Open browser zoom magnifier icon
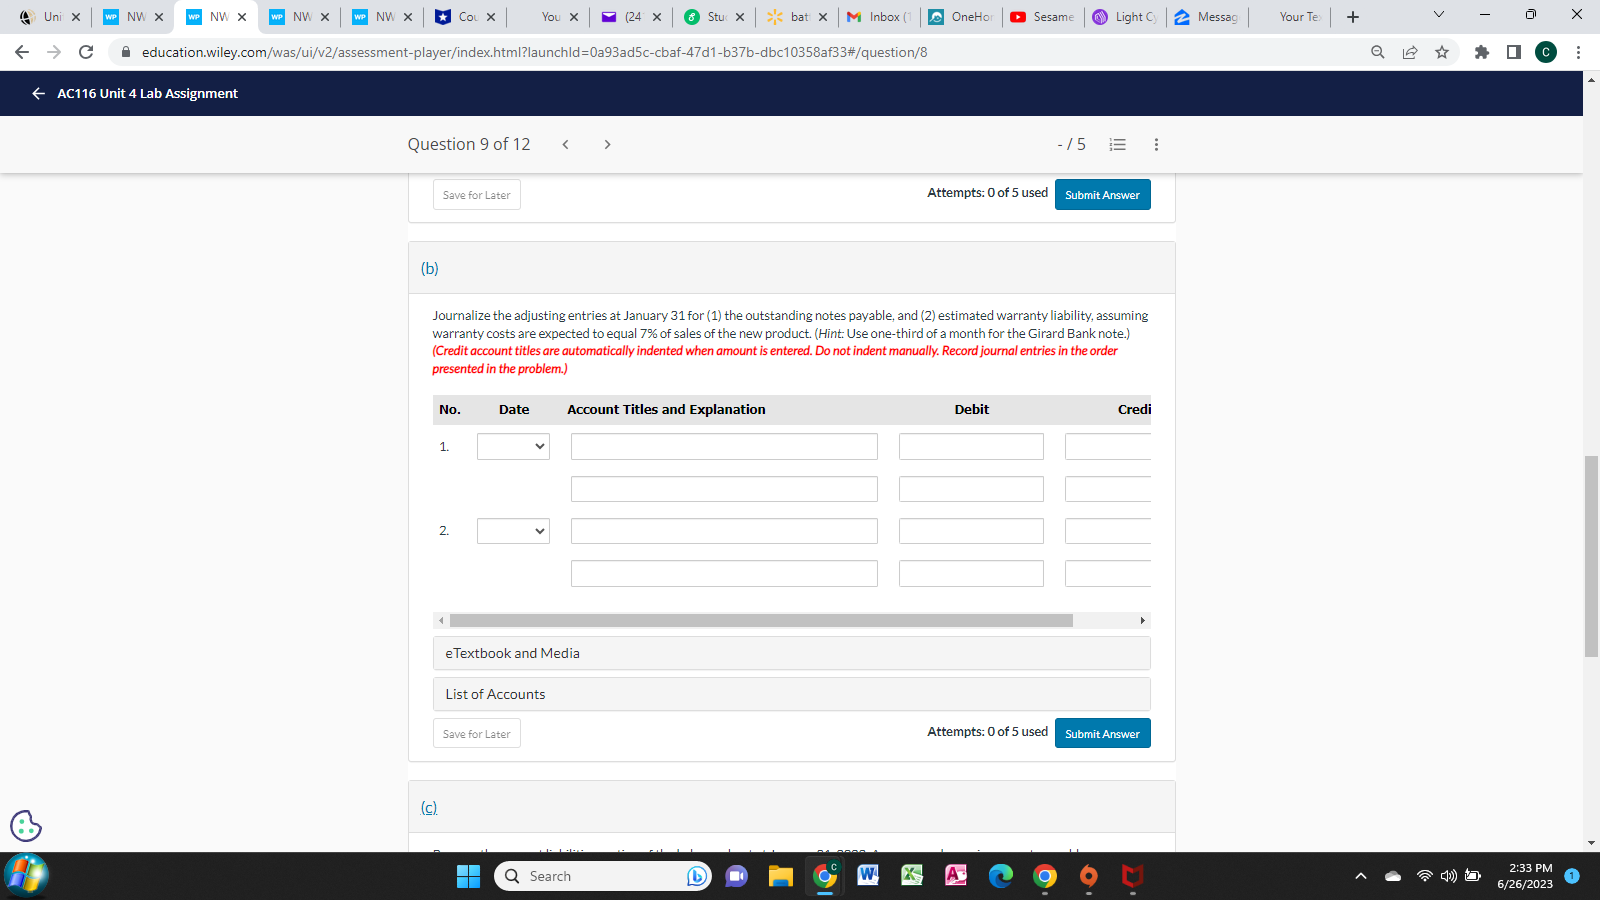1600x900 pixels. click(1378, 52)
